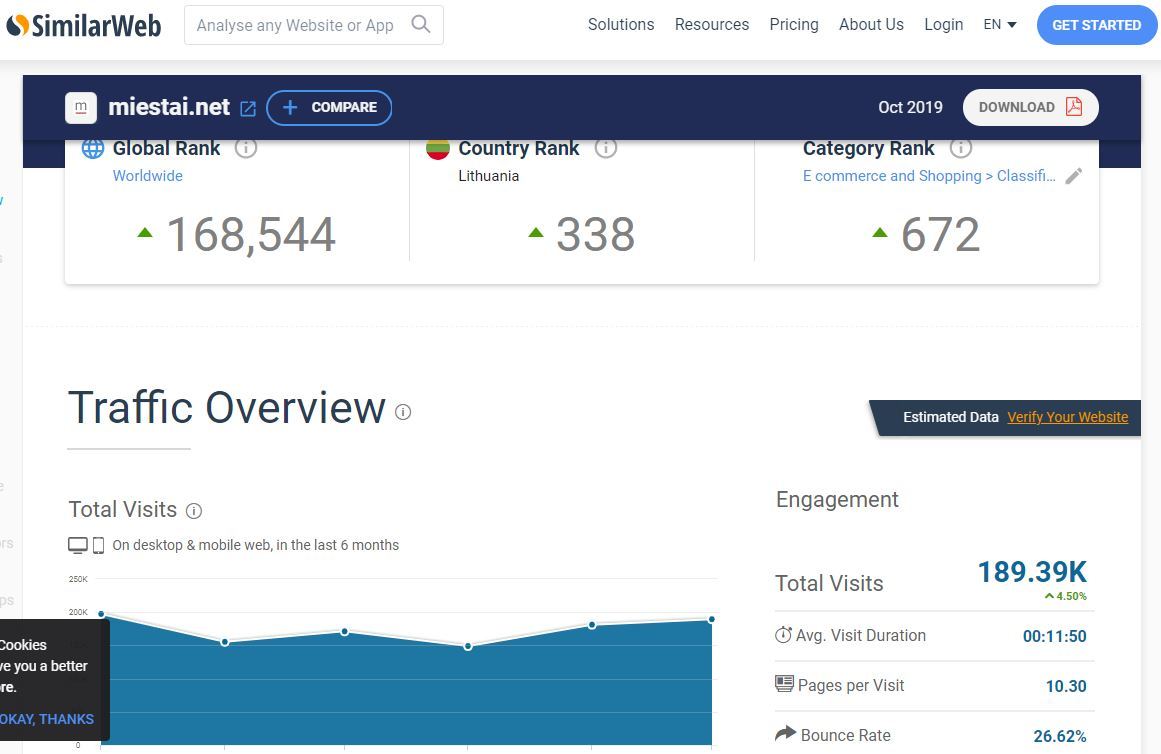This screenshot has width=1161, height=754.
Task: Go to the Pricing page
Action: (793, 25)
